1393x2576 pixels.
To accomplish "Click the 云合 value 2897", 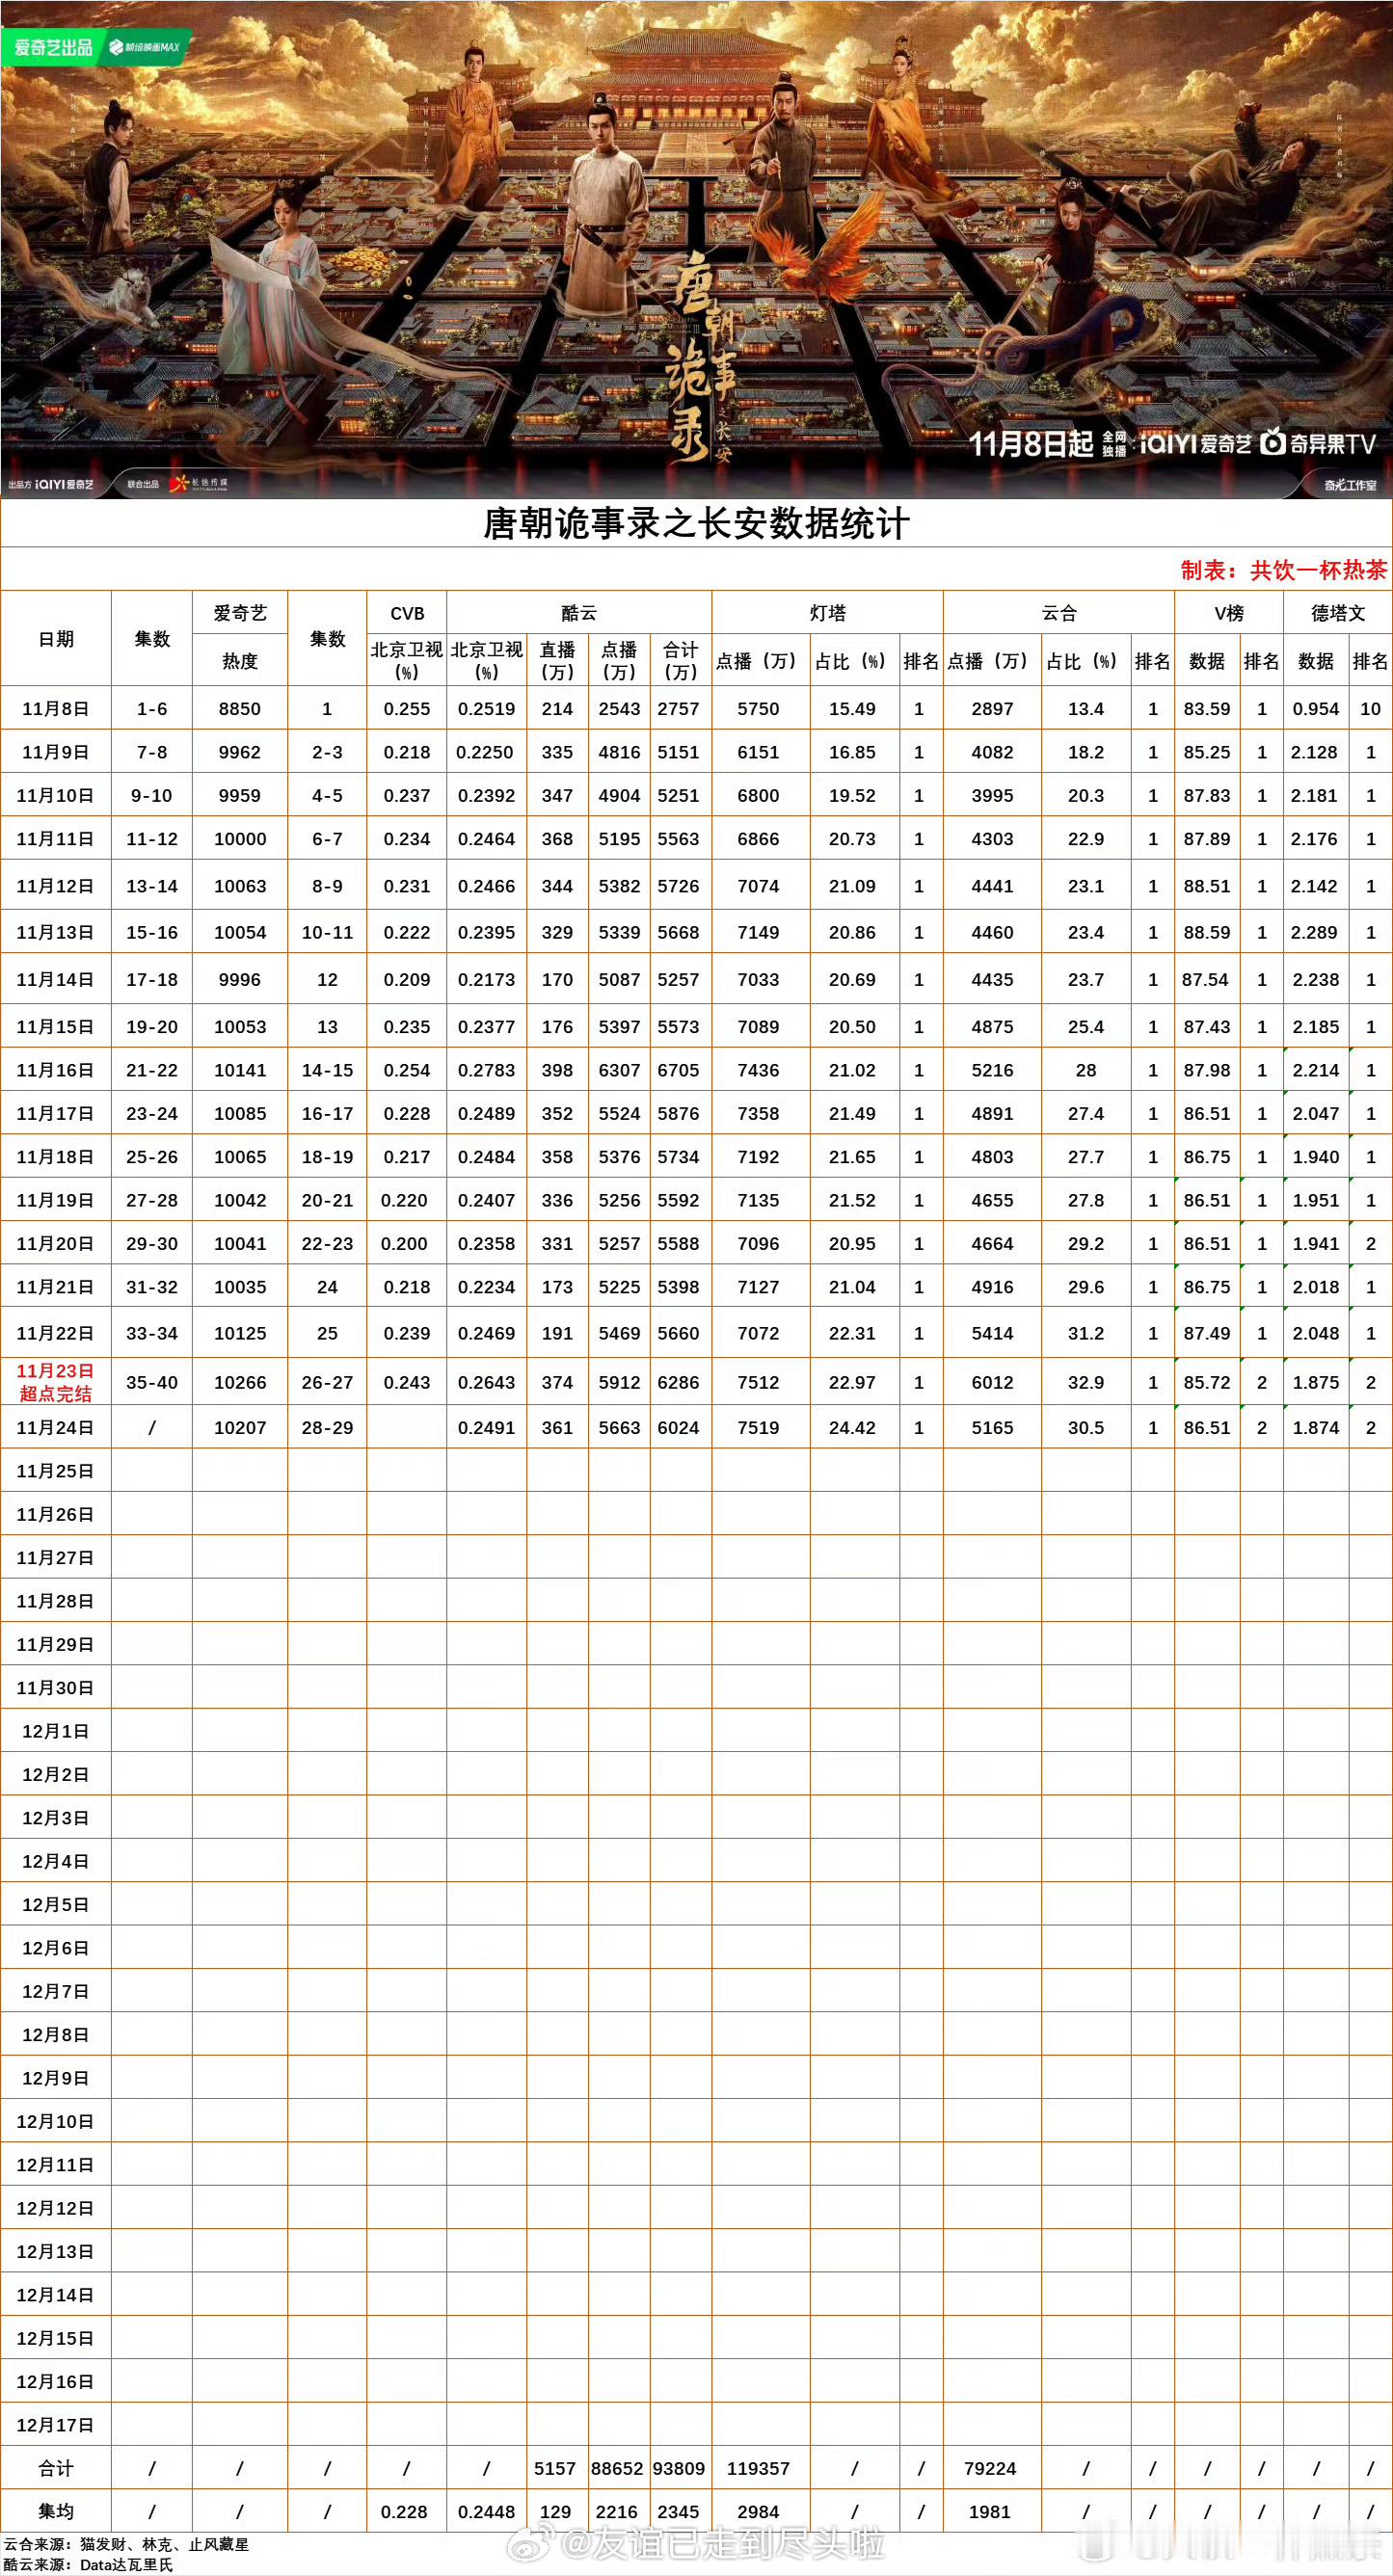I will coord(993,709).
